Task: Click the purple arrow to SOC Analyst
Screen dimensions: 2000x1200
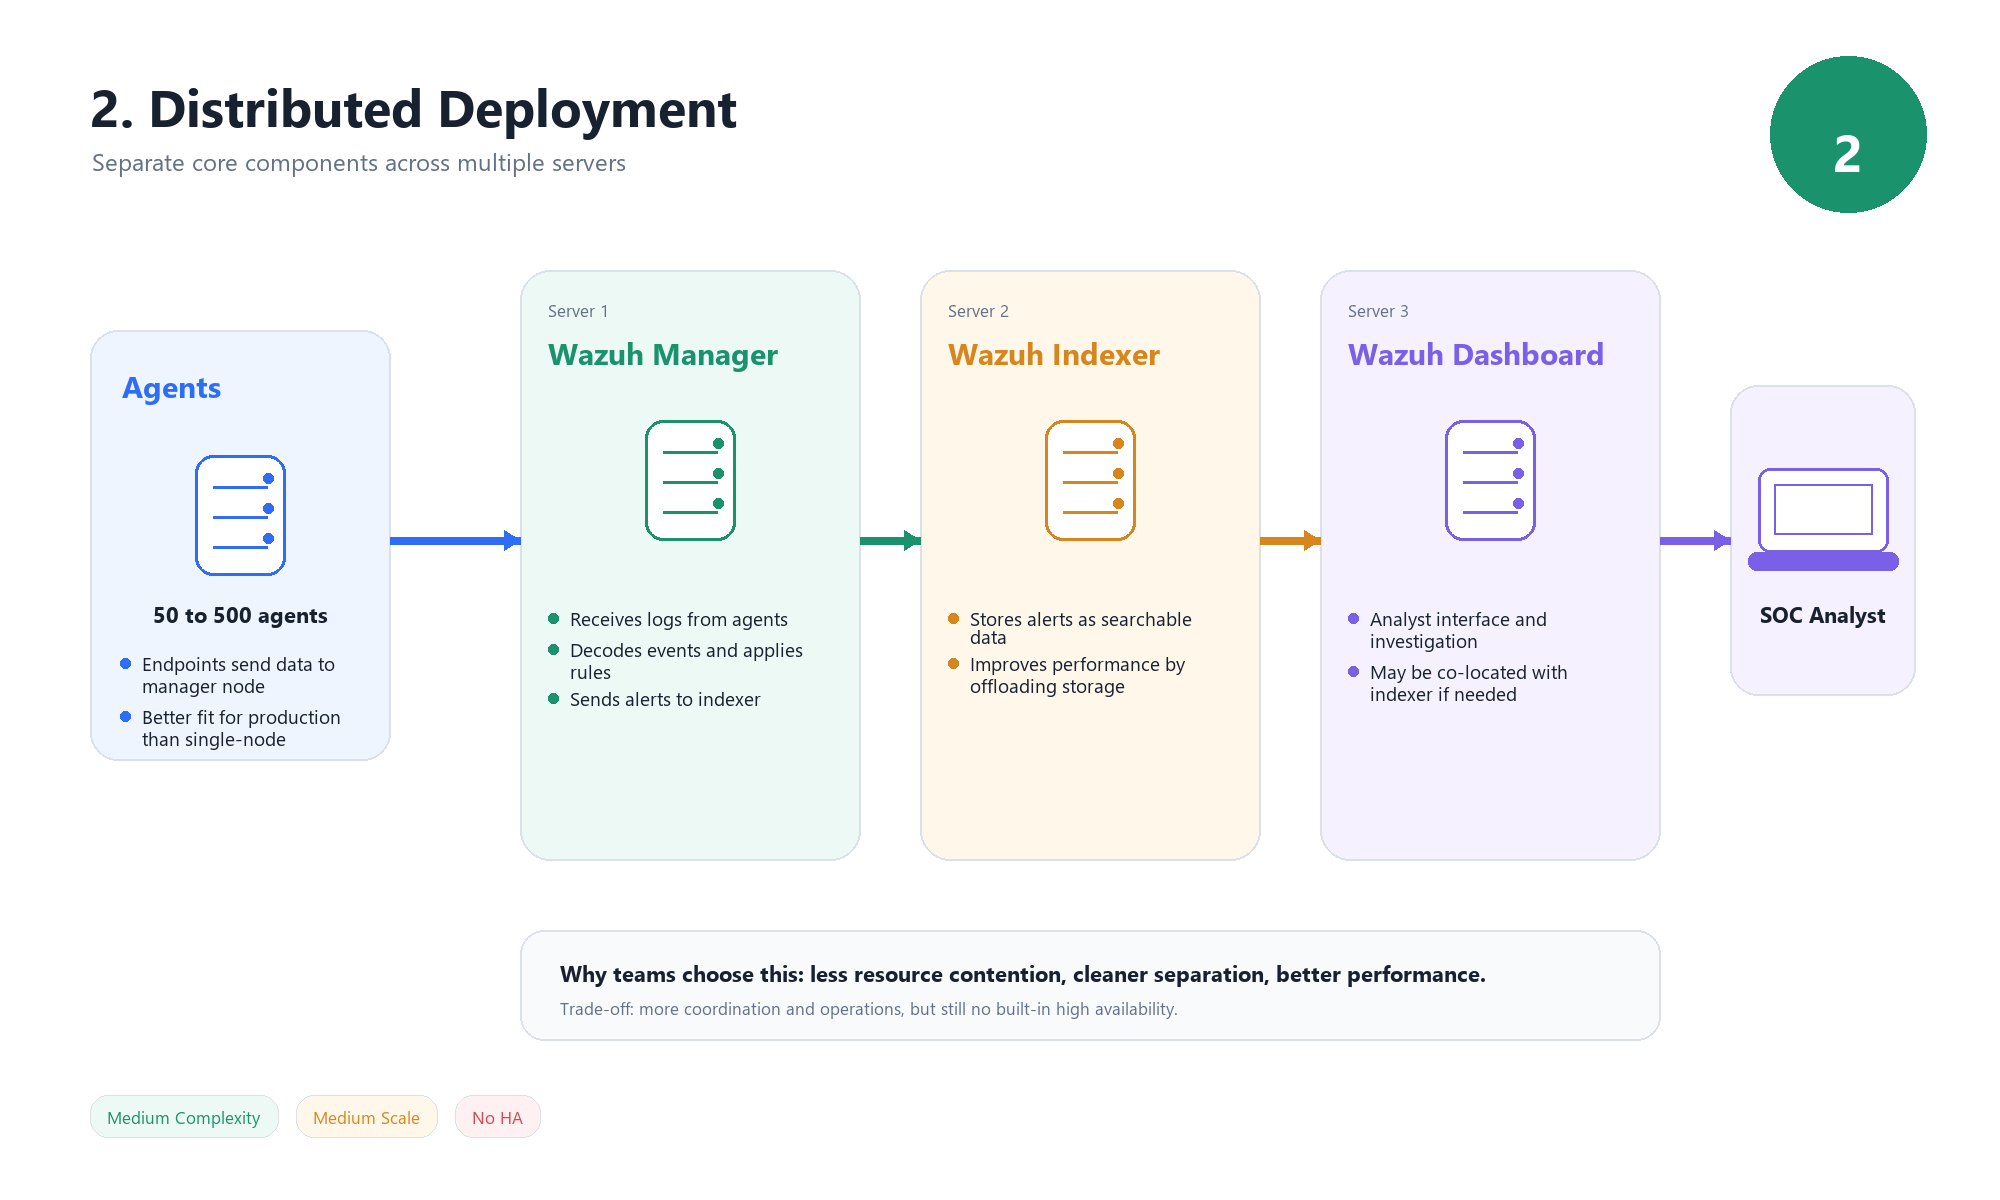Action: (1694, 541)
